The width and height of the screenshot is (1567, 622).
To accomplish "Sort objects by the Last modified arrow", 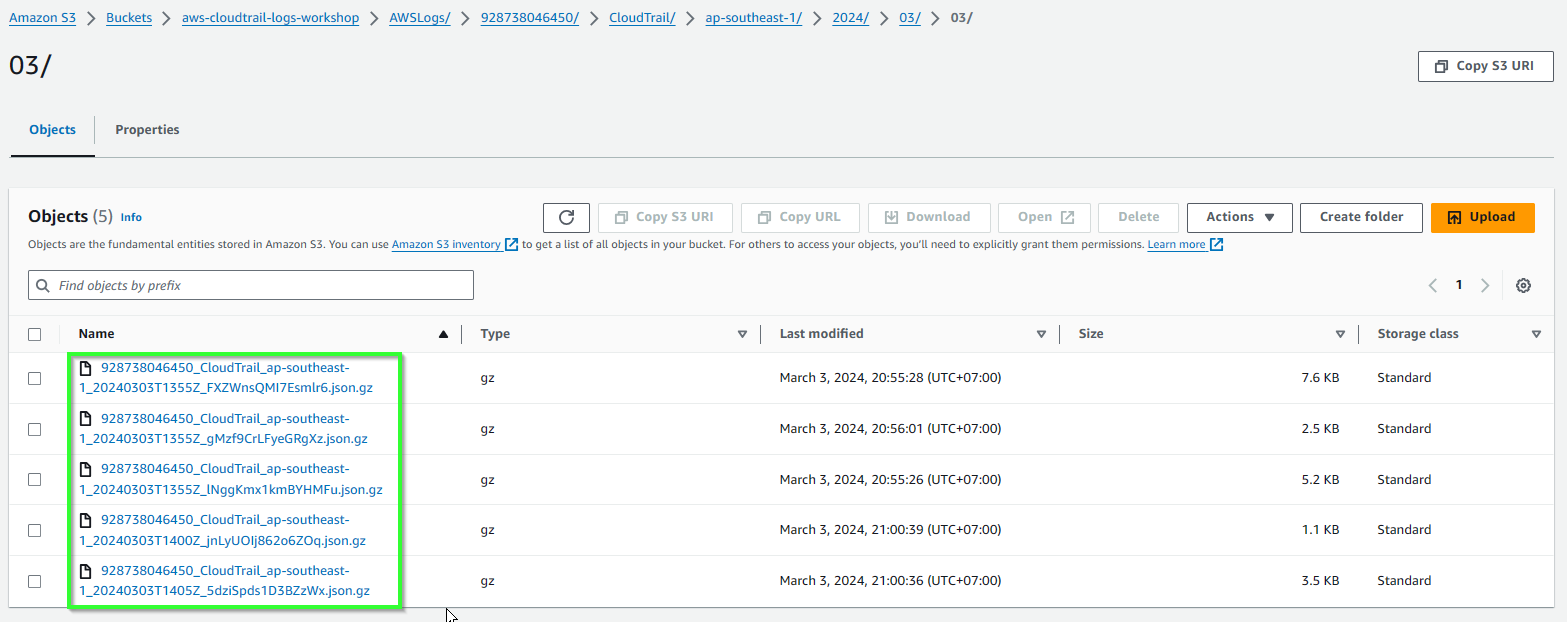I will coord(1041,334).
